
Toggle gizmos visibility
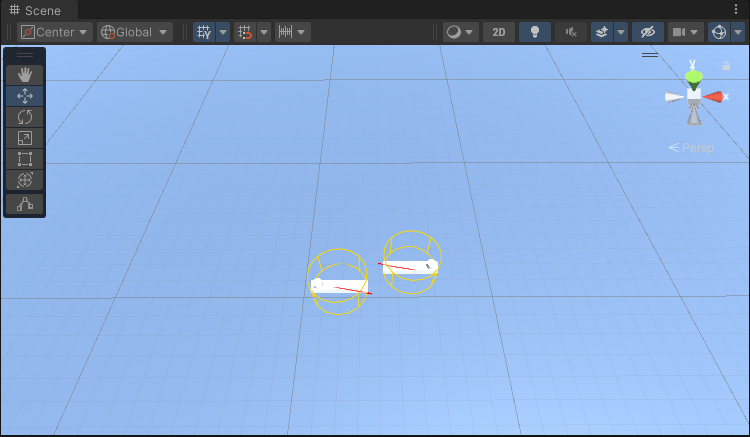pos(719,32)
